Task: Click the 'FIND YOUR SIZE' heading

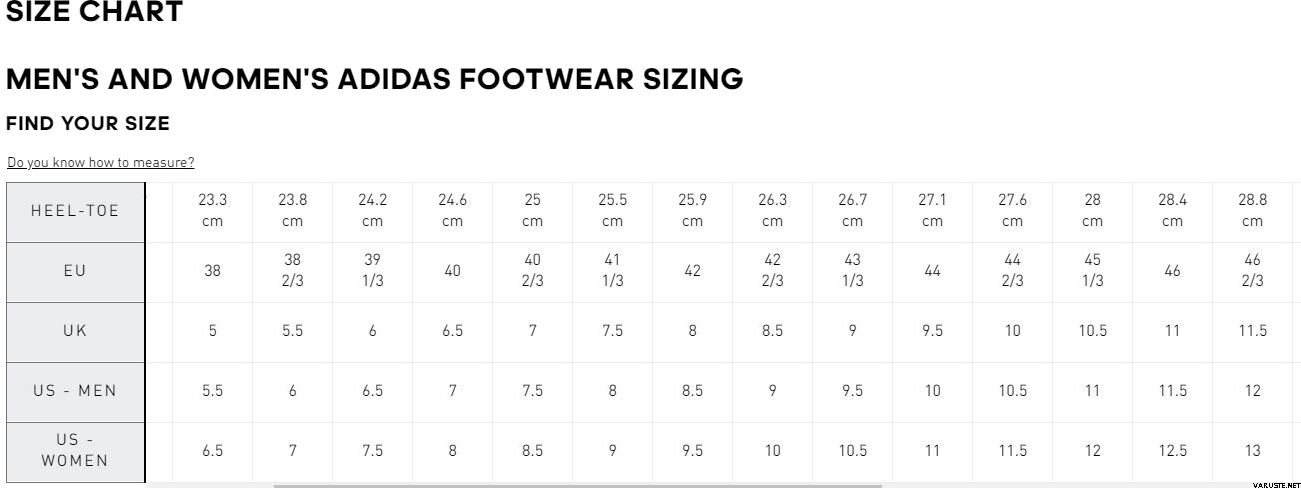Action: [88, 125]
